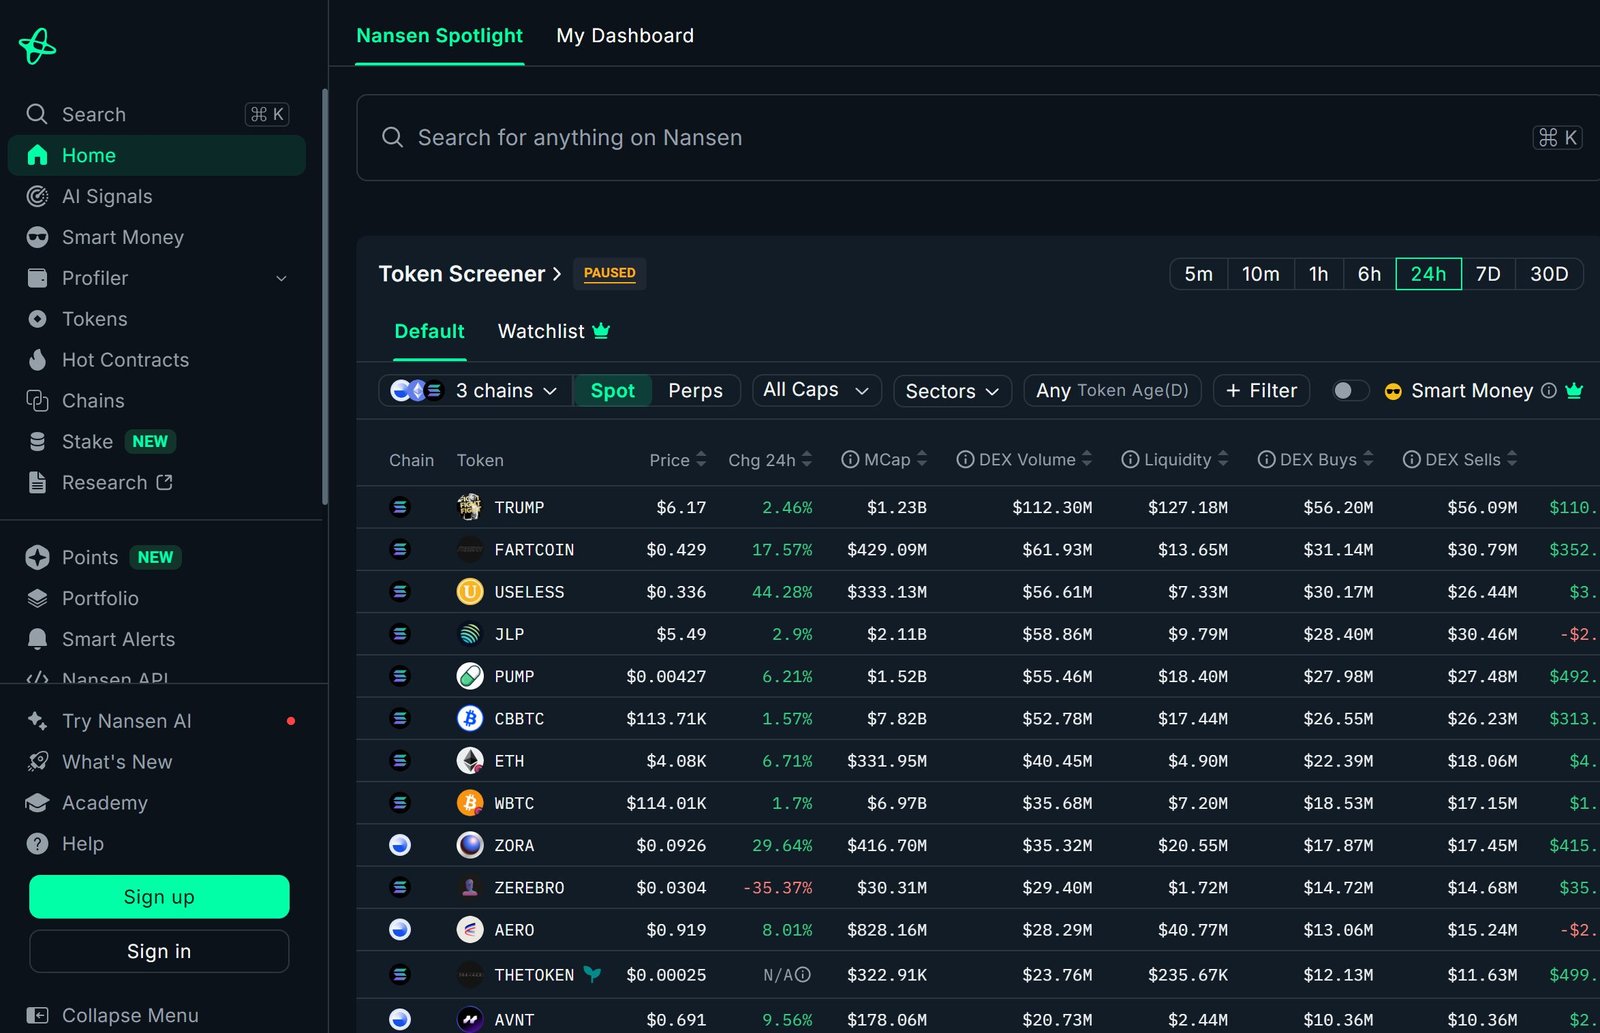This screenshot has height=1033, width=1600.
Task: Navigate to Hot Contracts
Action: [125, 359]
